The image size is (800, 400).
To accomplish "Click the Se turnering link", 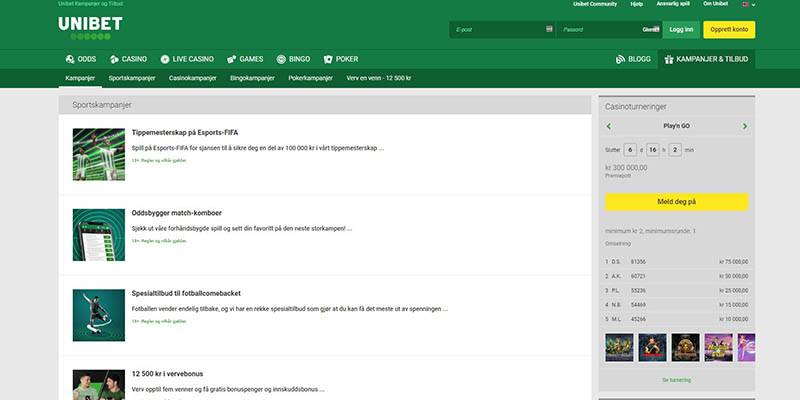I will click(x=677, y=380).
